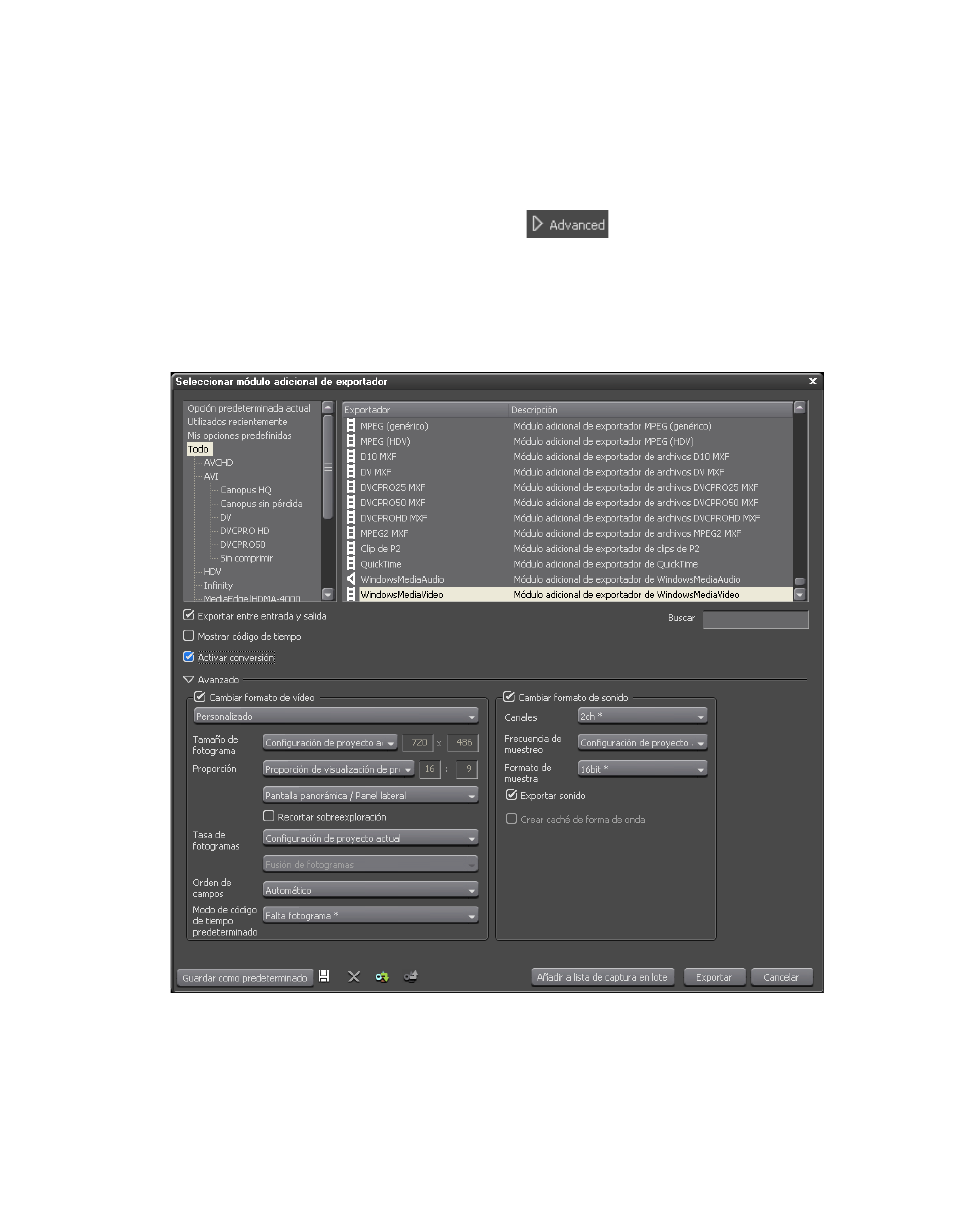Click the save preset floppy disk icon
The height and width of the screenshot is (1227, 954).
324,976
